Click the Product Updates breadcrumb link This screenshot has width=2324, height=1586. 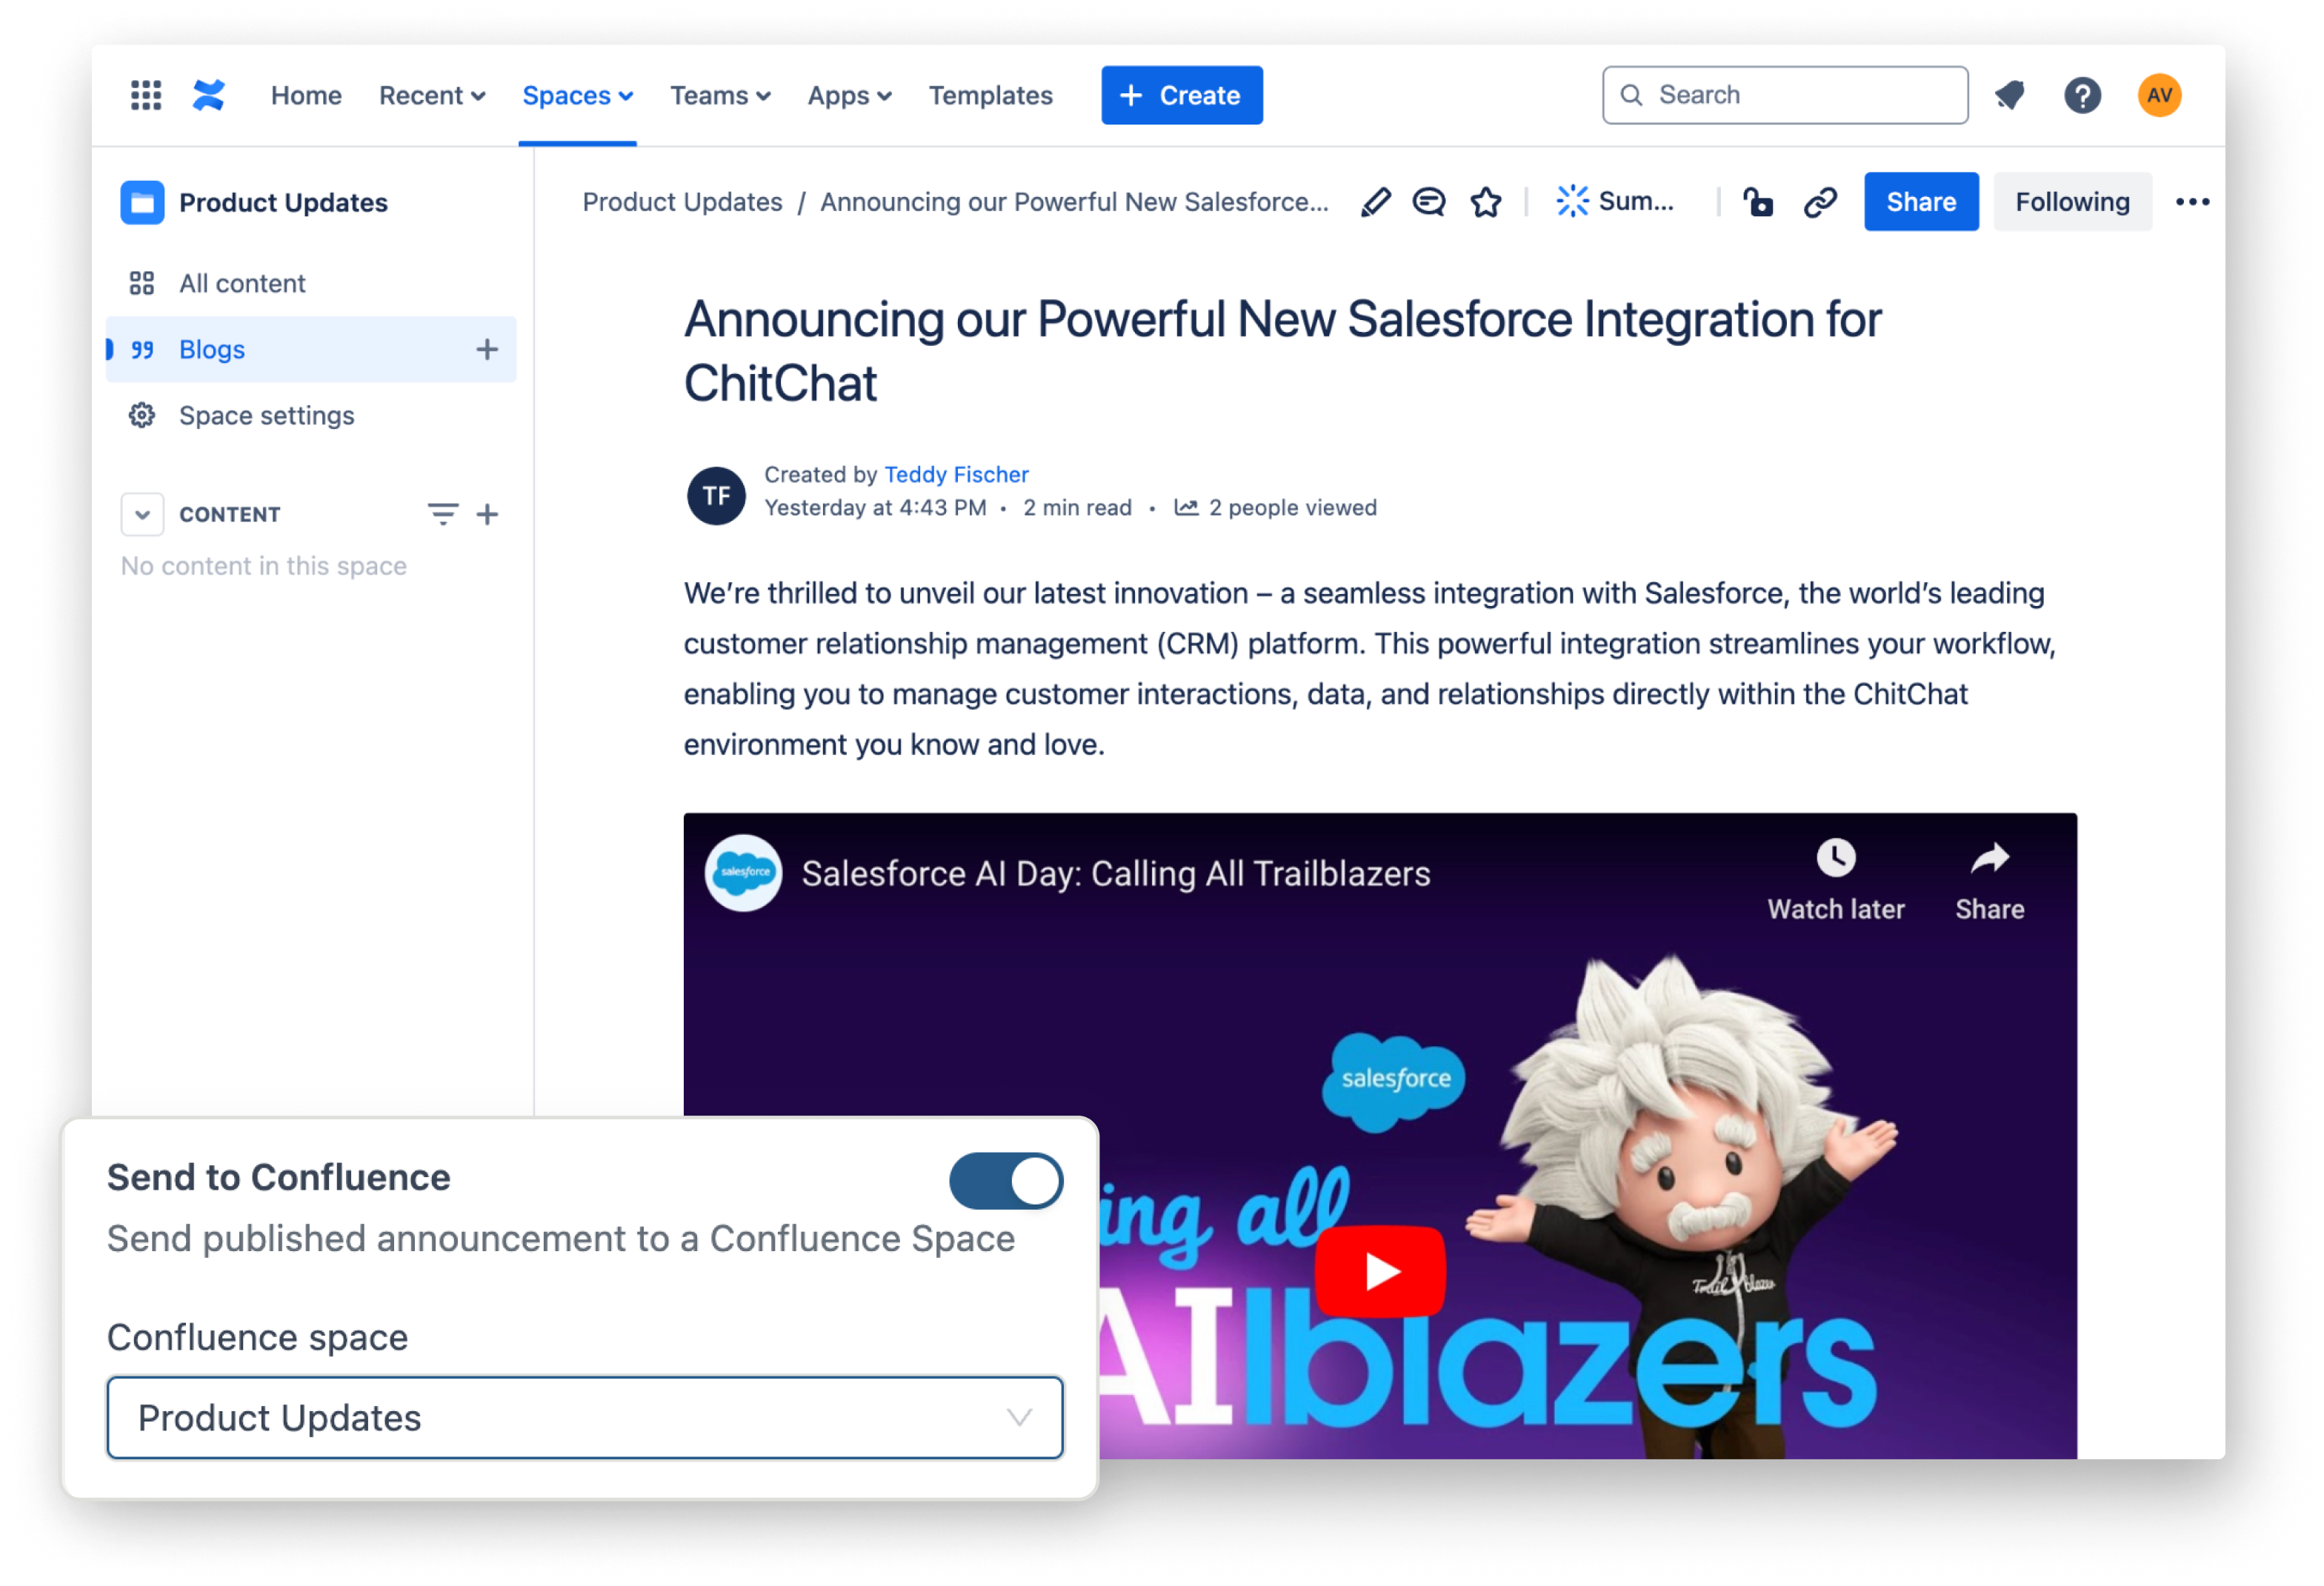[x=682, y=202]
